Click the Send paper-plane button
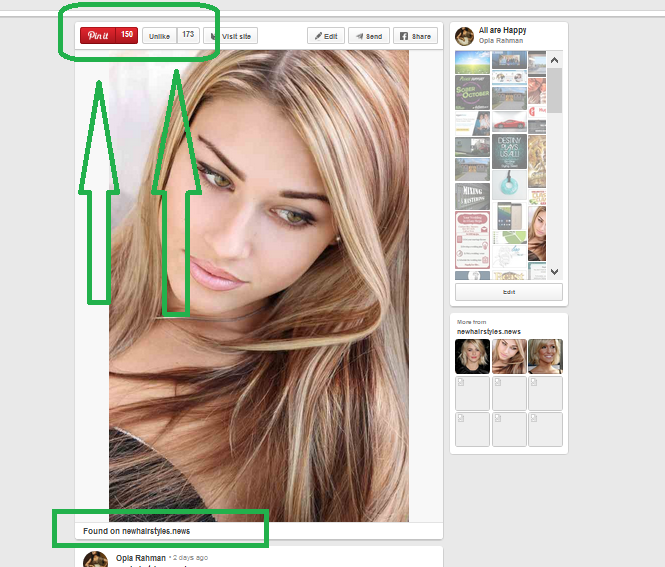665x567 pixels. (x=369, y=36)
